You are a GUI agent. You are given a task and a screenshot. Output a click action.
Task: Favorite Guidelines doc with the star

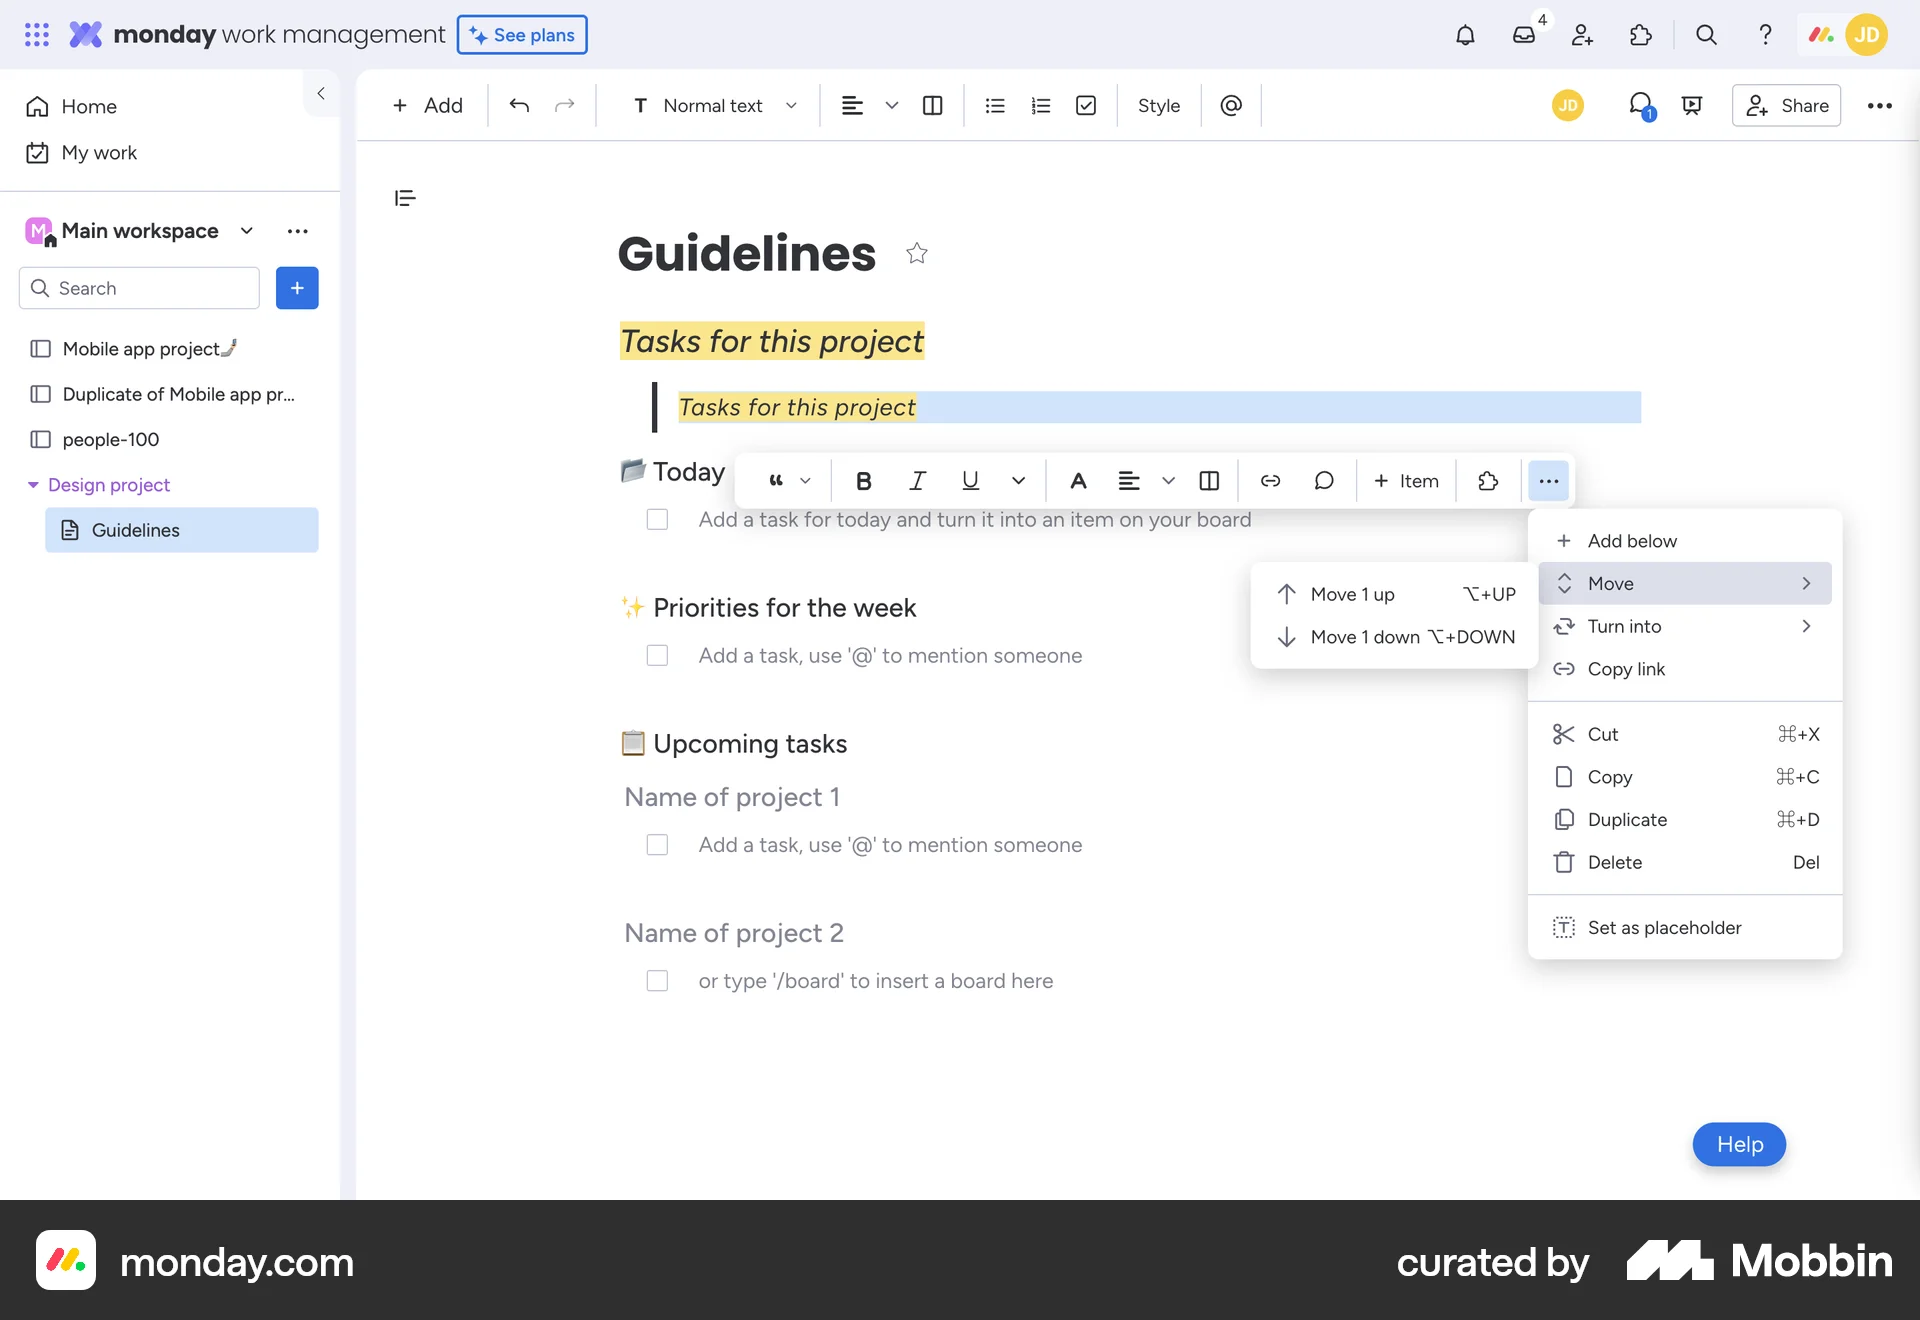(916, 254)
